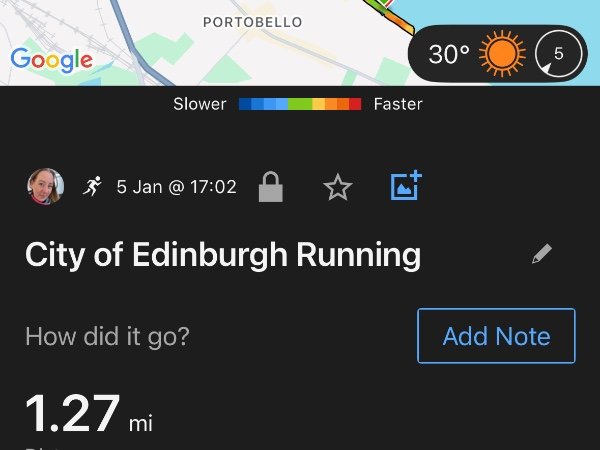Image resolution: width=600 pixels, height=450 pixels.
Task: Click the How did it go? prompt
Action: click(107, 336)
